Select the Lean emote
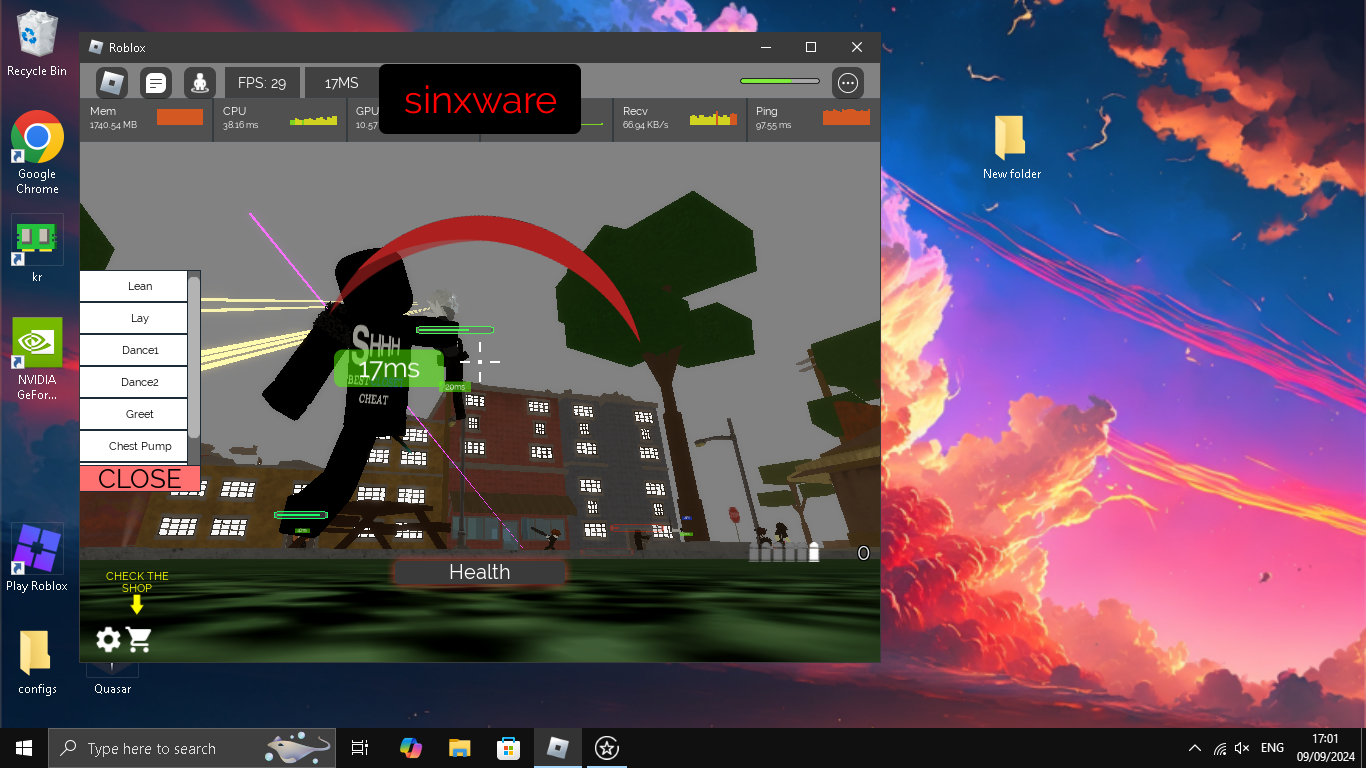The width and height of the screenshot is (1366, 768). click(134, 286)
